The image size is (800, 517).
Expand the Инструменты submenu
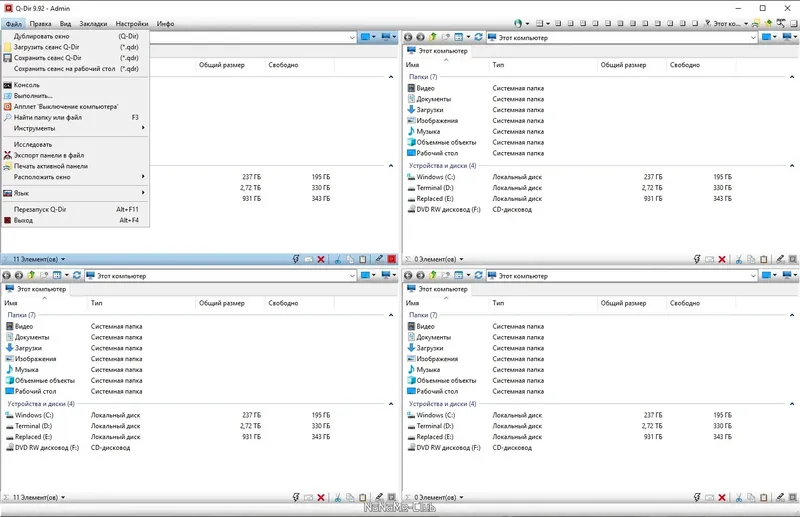click(x=75, y=128)
